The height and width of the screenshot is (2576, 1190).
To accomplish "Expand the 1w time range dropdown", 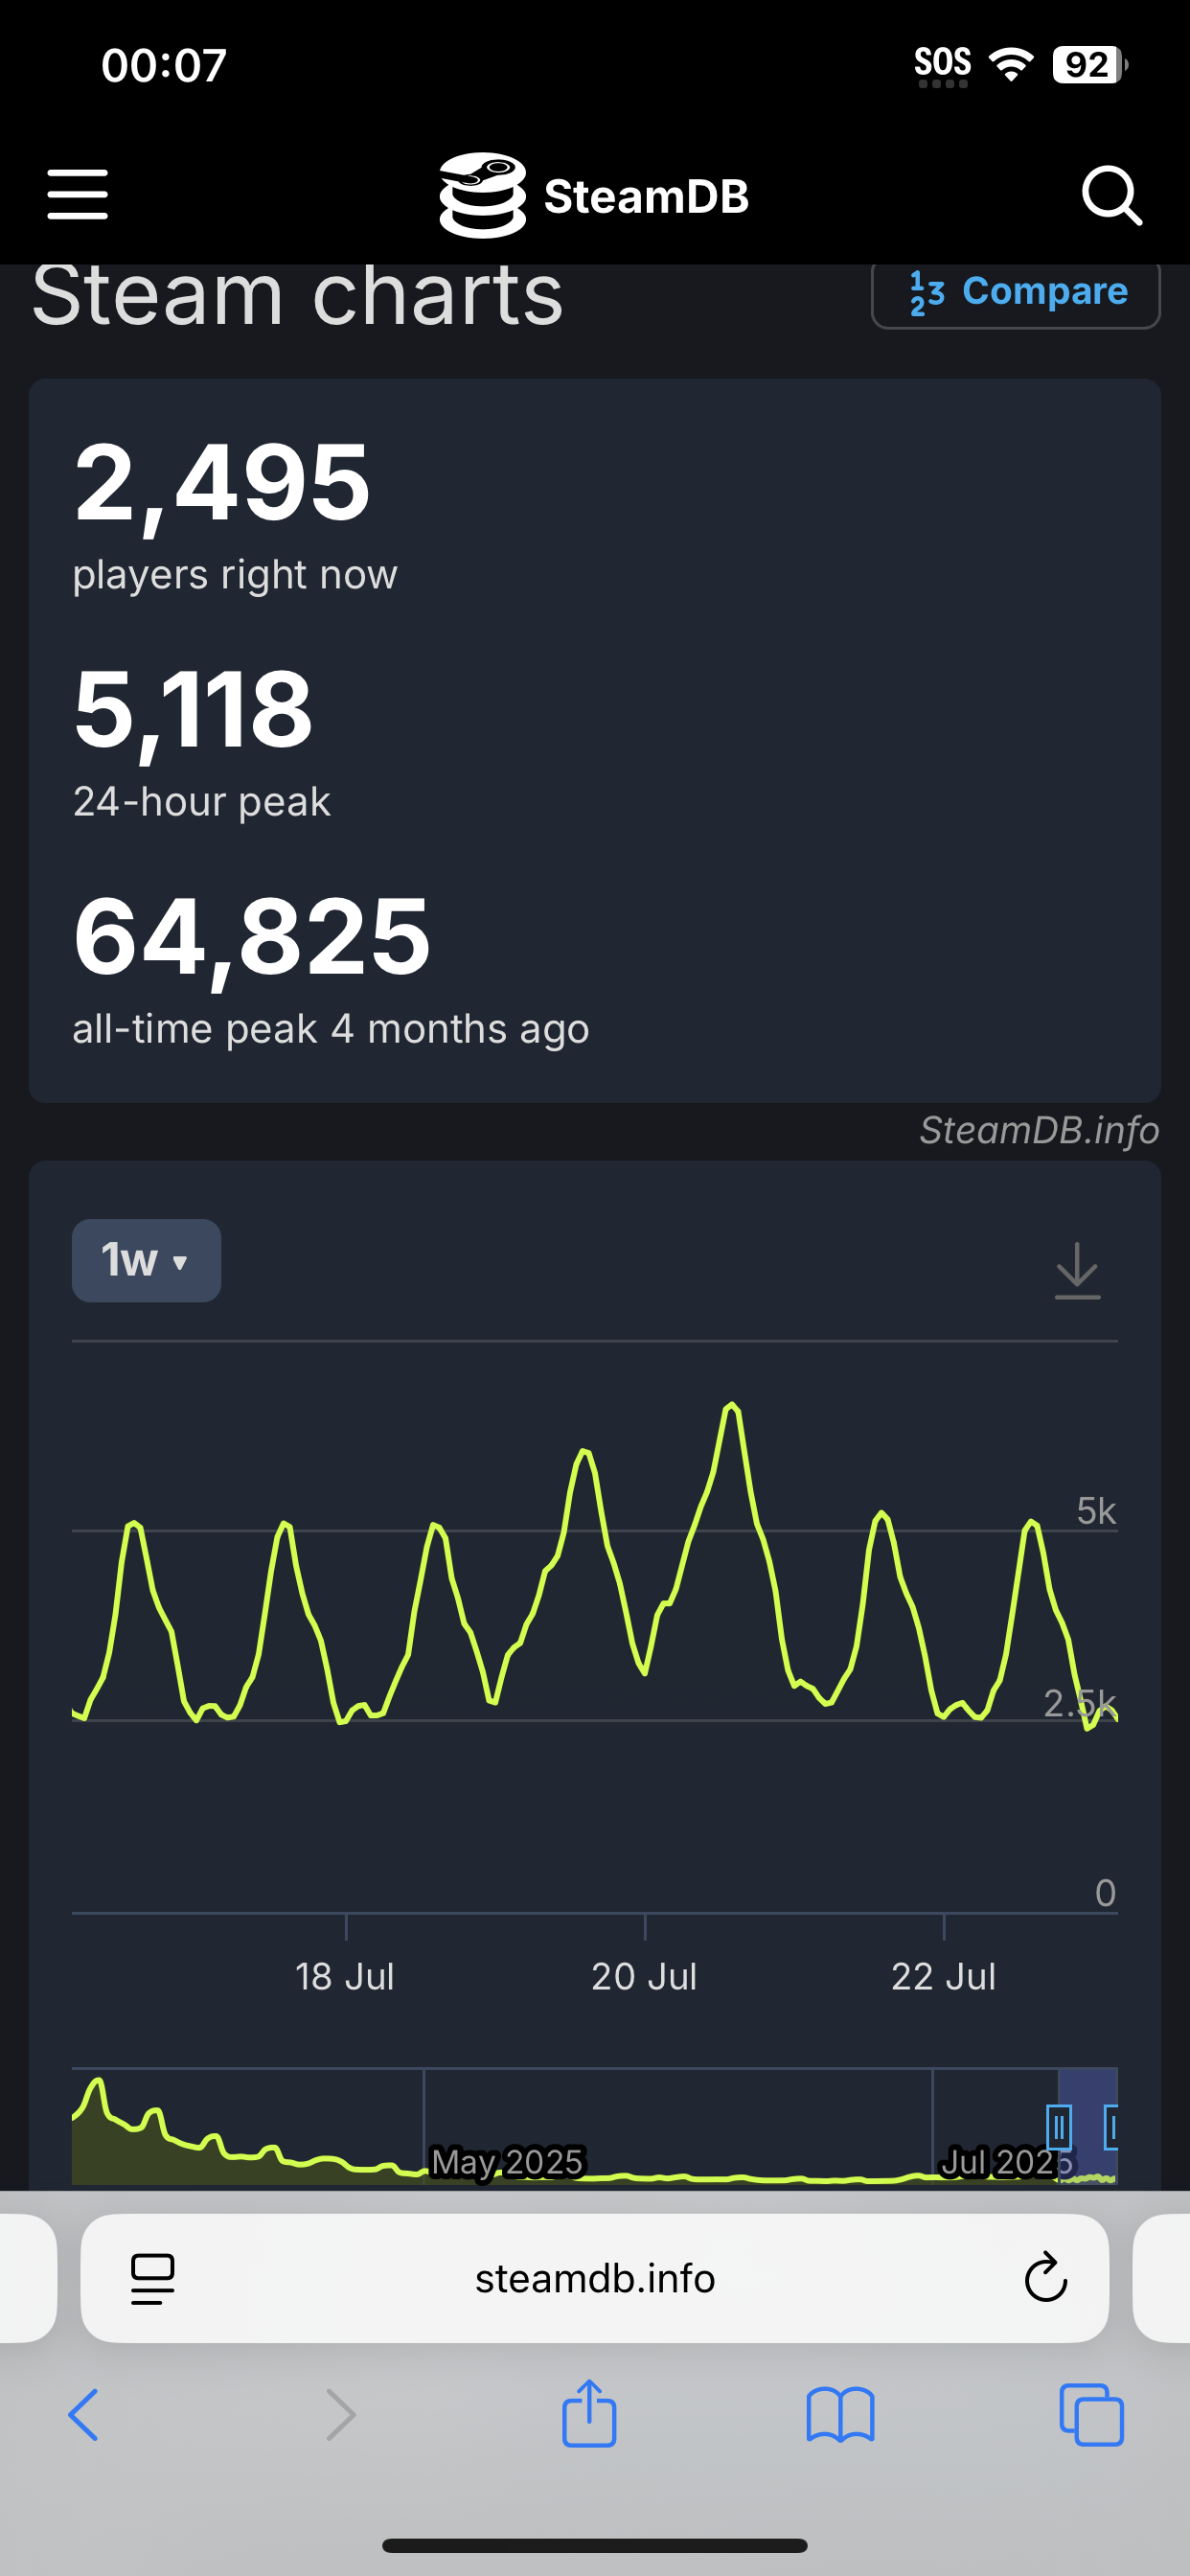I will point(146,1260).
